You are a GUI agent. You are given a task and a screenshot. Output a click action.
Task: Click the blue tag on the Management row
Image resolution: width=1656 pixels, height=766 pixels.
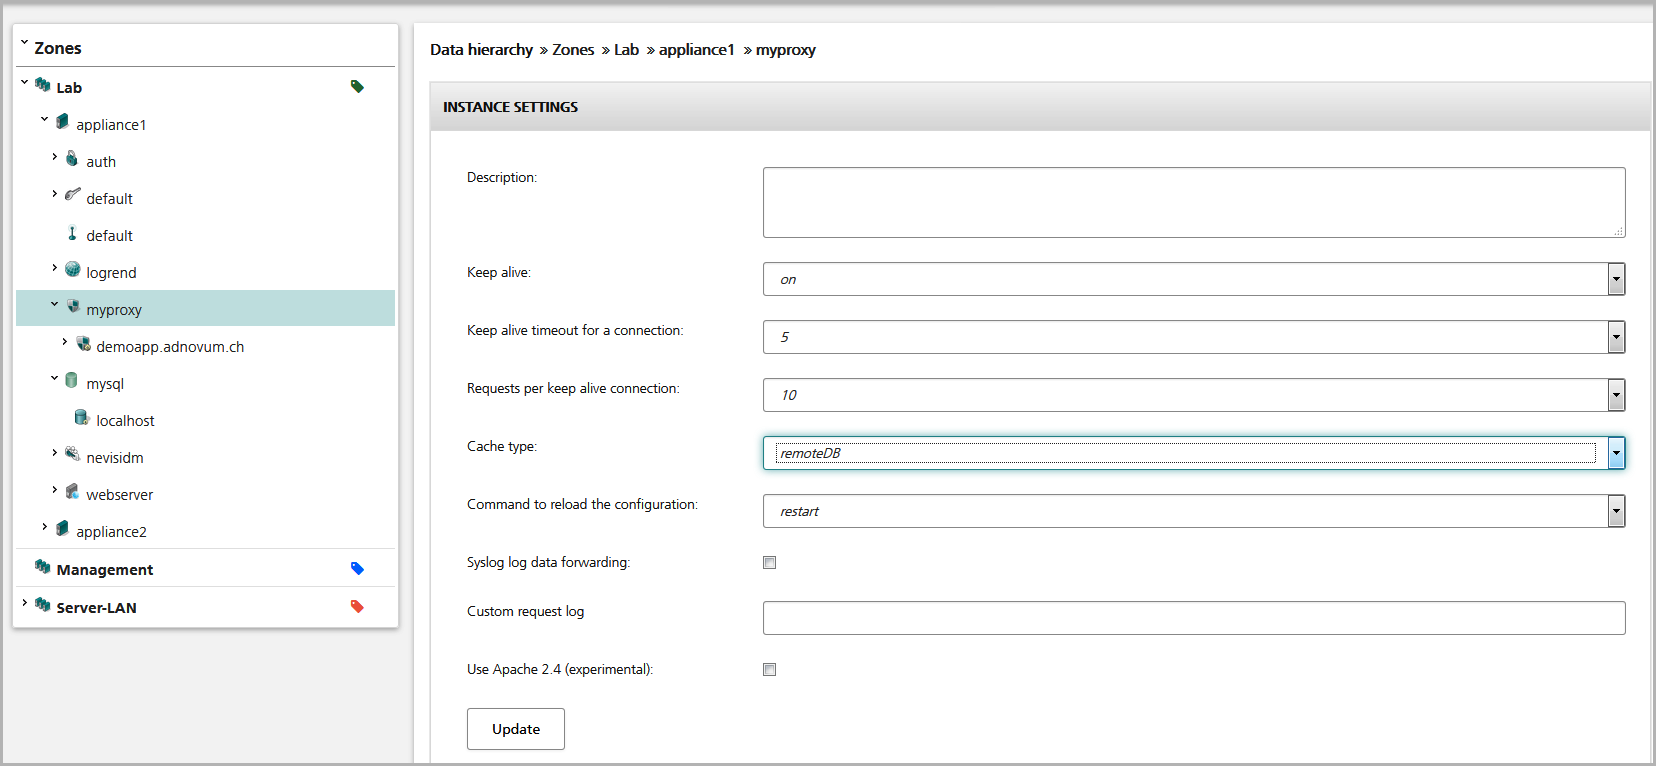click(357, 568)
